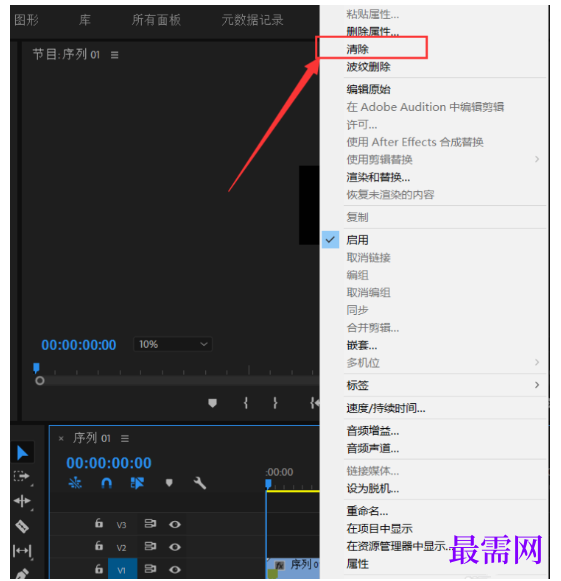Toggle insert sequences as nests icon
Image resolution: width=561 pixels, height=581 pixels.
pos(75,483)
